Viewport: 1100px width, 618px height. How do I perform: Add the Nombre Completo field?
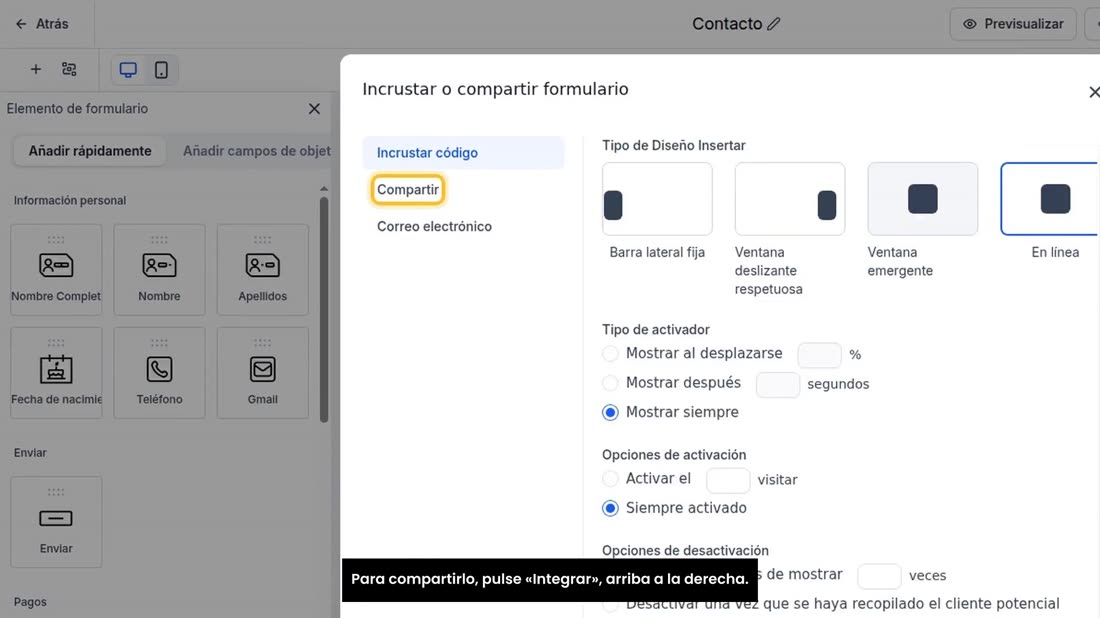click(x=56, y=269)
